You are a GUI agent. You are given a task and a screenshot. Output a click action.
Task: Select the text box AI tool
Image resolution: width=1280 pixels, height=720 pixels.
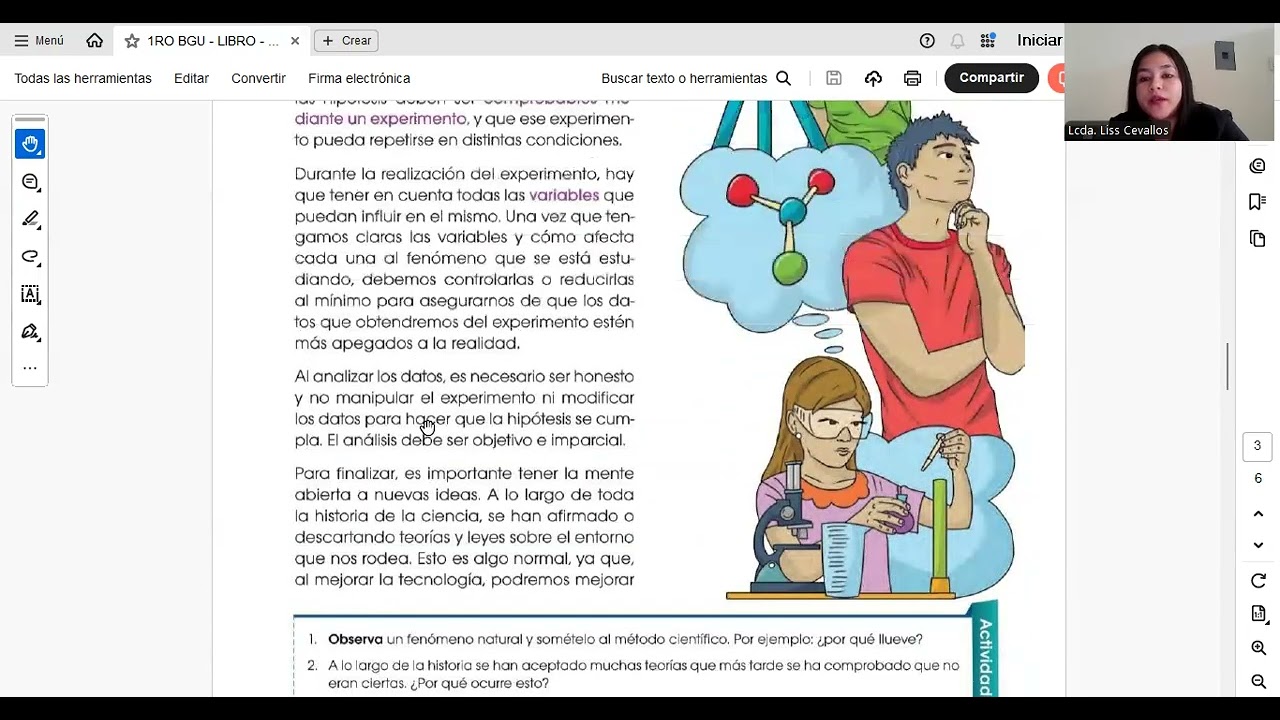click(30, 294)
